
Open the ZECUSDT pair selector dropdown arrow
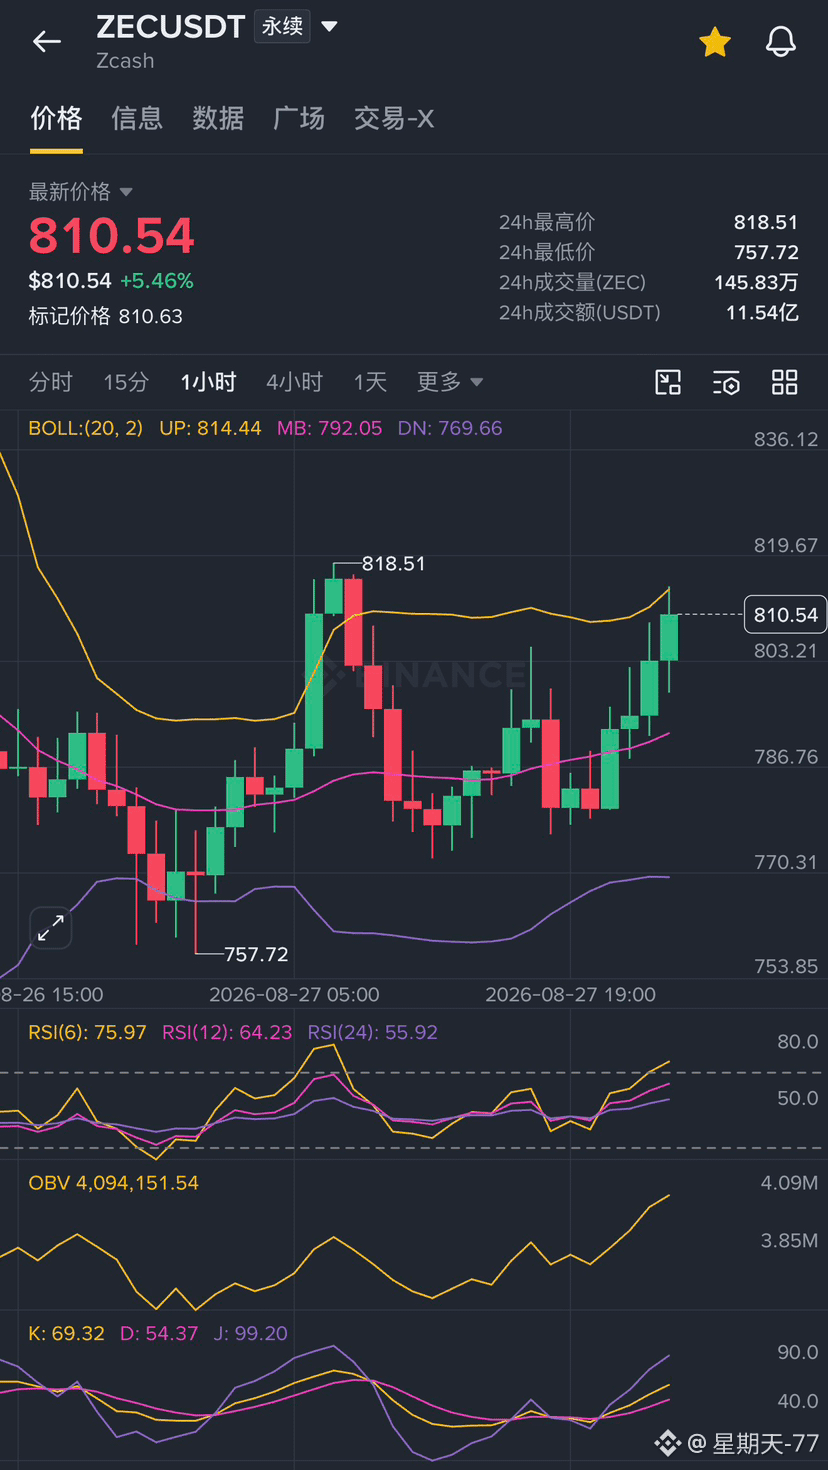coord(328,27)
